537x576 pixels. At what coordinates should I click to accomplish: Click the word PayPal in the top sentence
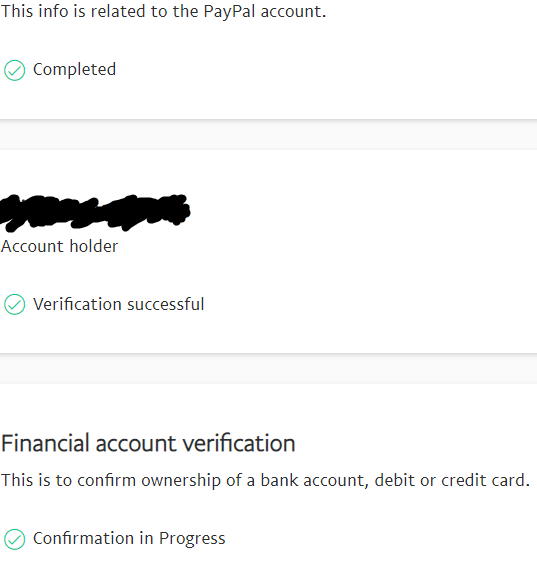(229, 11)
